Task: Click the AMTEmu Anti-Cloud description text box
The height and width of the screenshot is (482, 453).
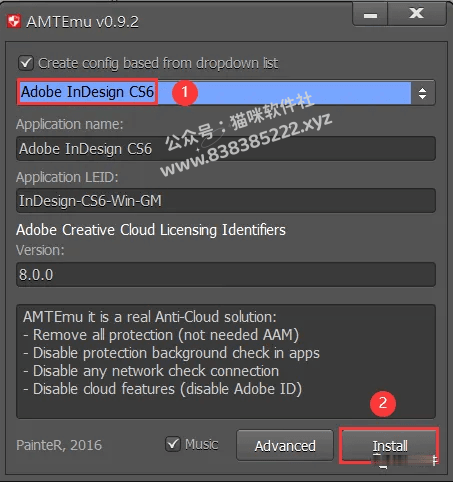Action: tap(226, 361)
